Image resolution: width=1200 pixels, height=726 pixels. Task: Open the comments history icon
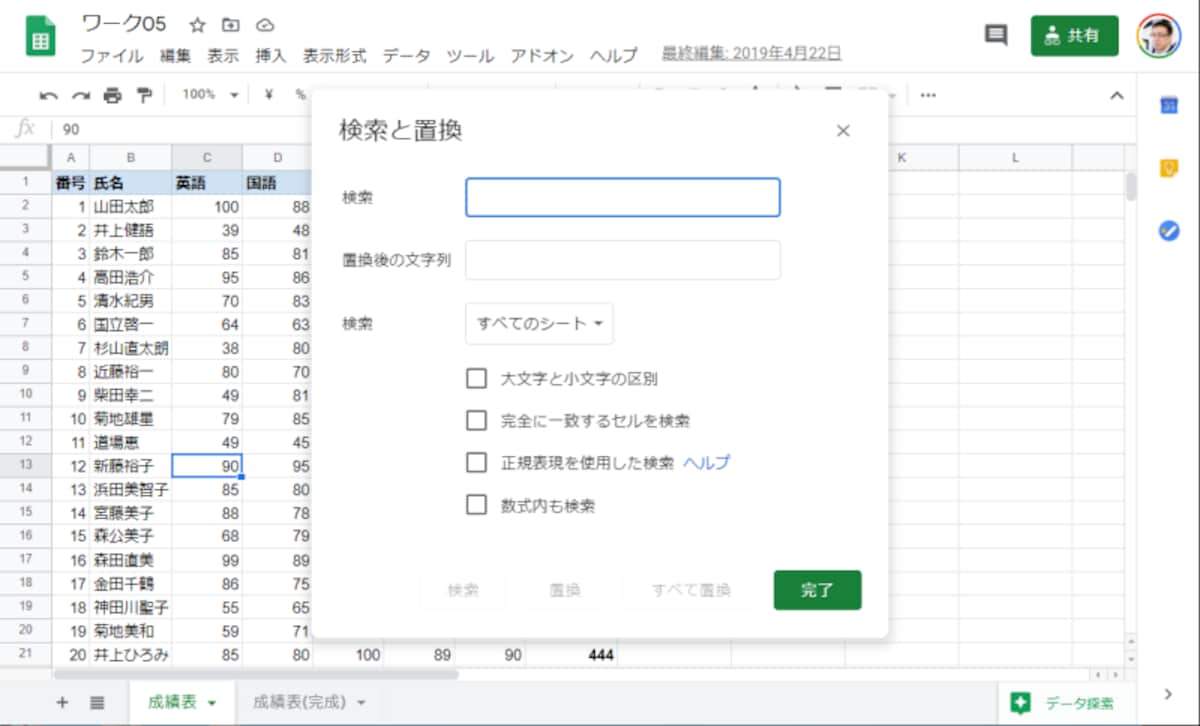pyautogui.click(x=996, y=35)
